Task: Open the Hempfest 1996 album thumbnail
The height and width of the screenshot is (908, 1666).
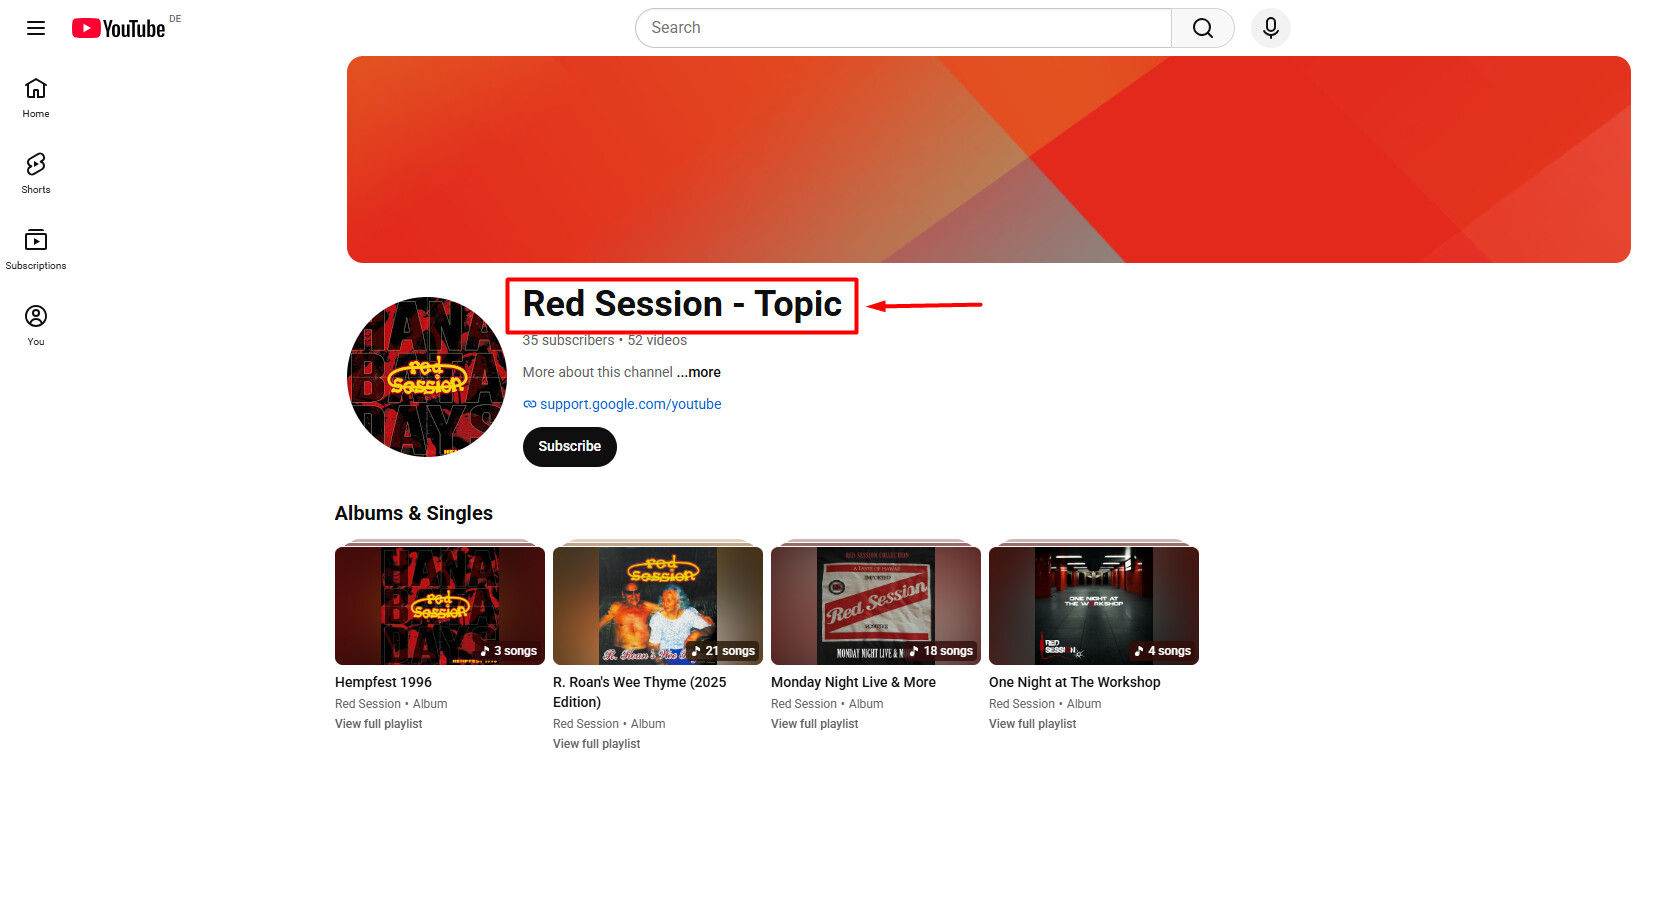Action: 440,605
